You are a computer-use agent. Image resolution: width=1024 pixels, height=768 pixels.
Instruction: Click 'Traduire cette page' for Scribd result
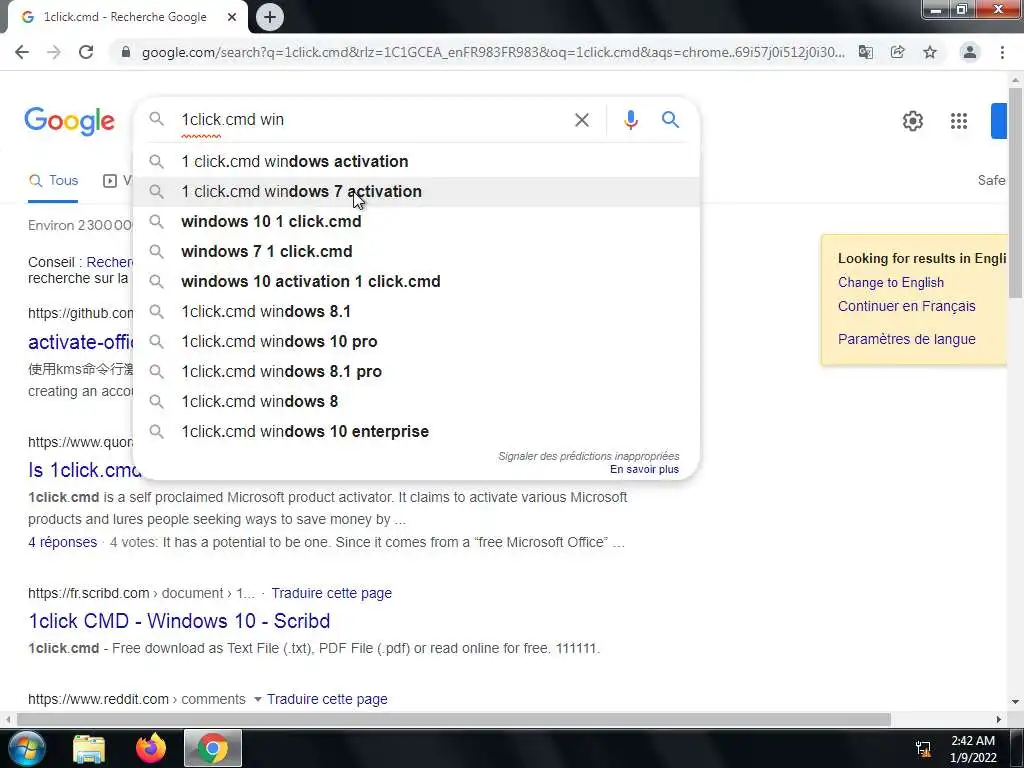(332, 593)
